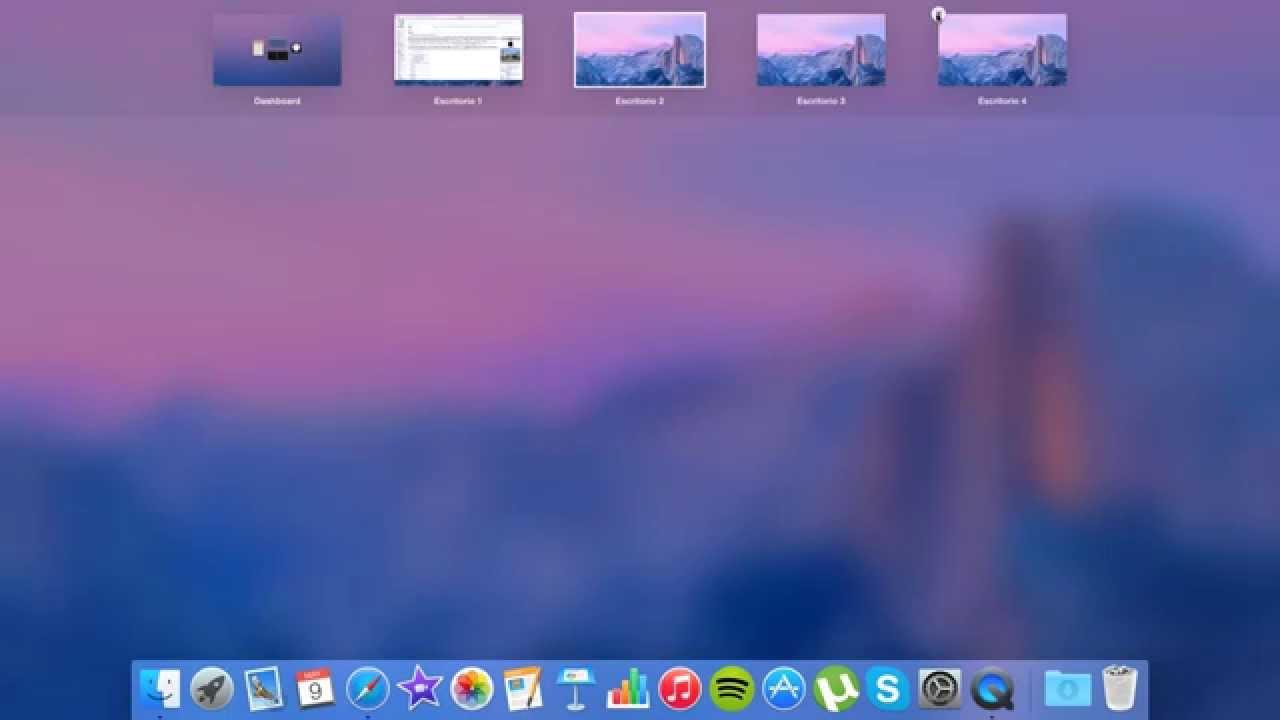Open Safari from the Dock
The width and height of the screenshot is (1280, 720).
pos(367,688)
